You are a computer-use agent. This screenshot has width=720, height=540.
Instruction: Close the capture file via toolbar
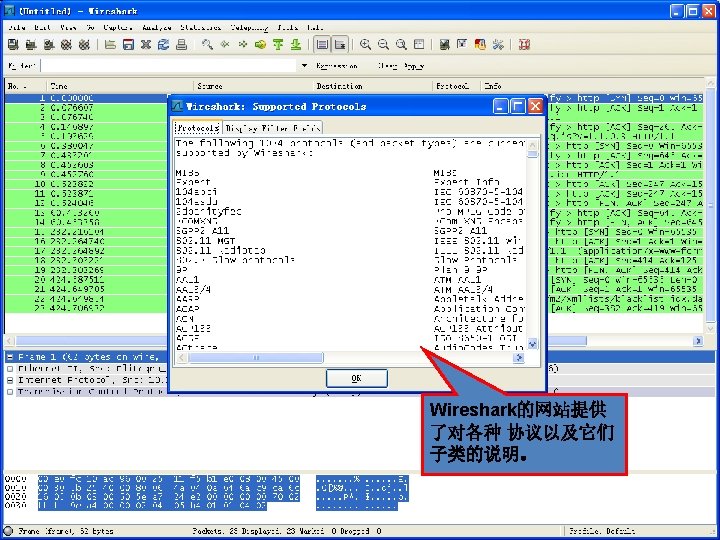pos(146,45)
